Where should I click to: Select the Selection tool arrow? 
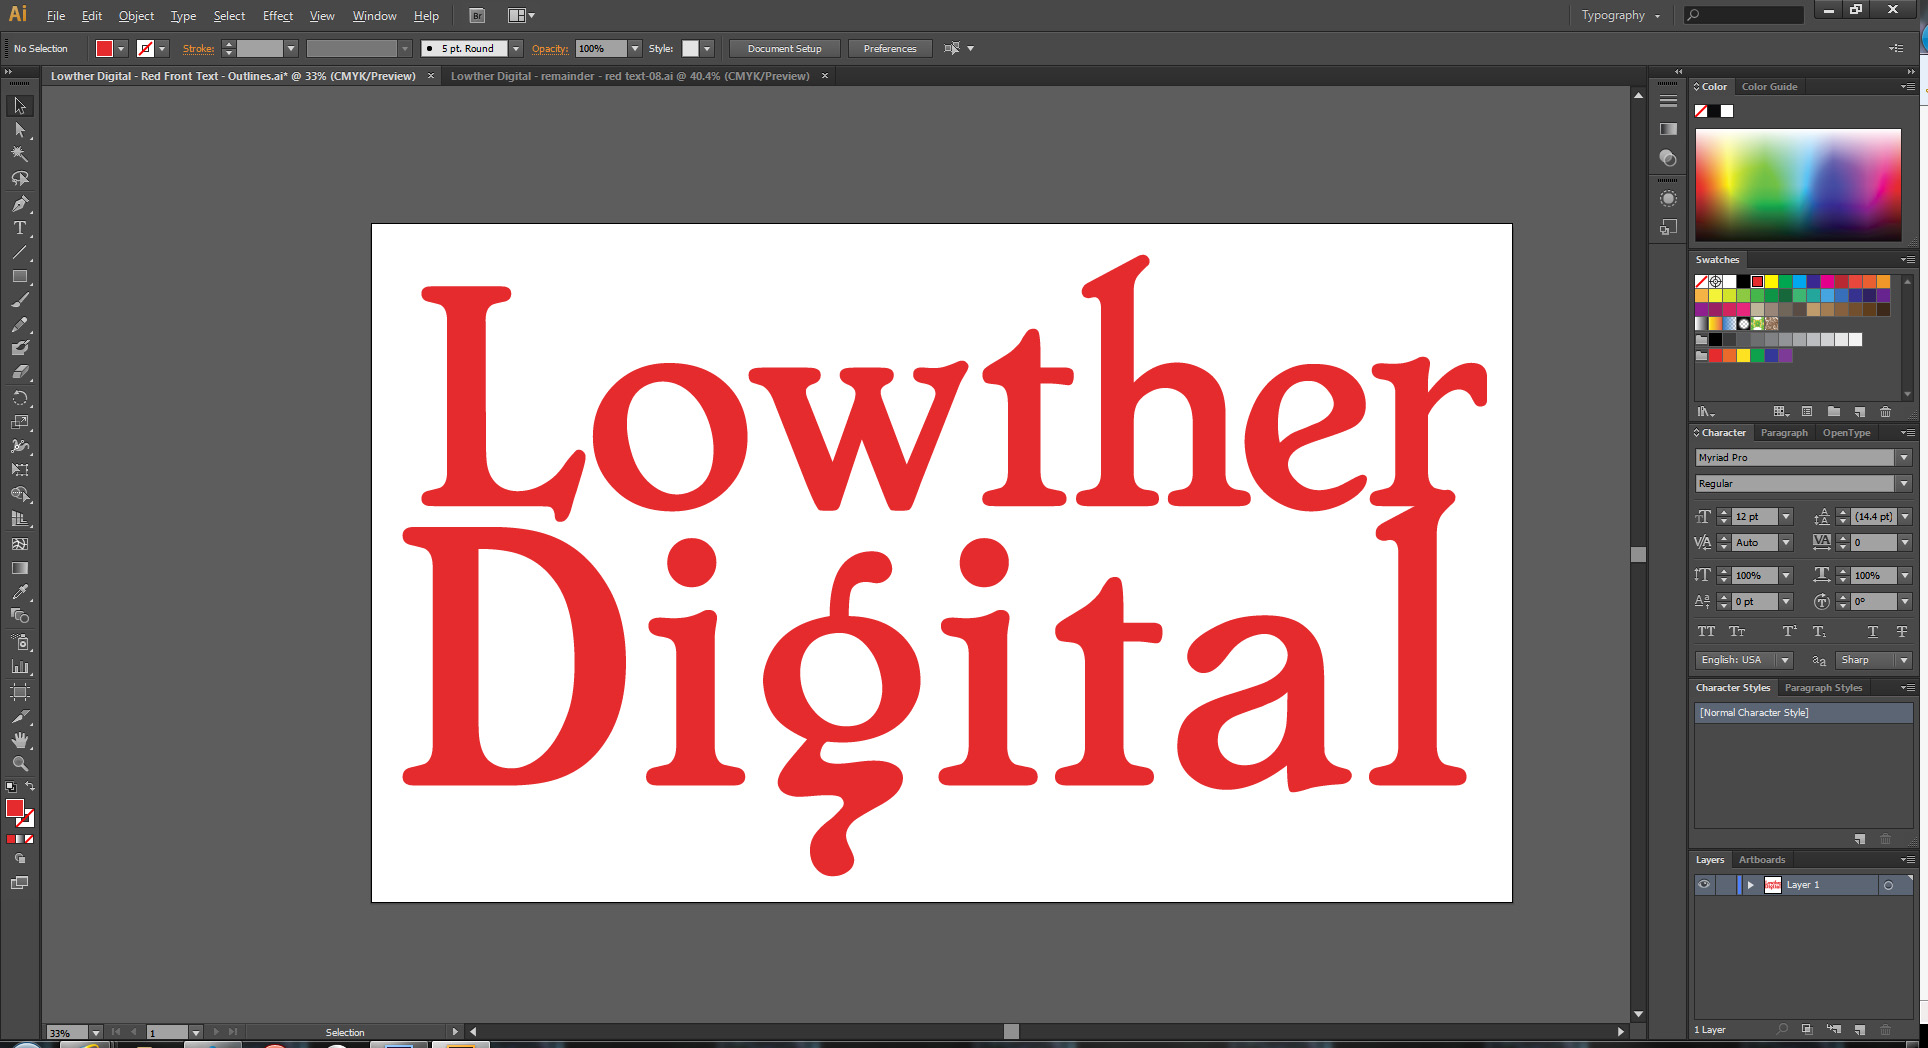pos(20,106)
